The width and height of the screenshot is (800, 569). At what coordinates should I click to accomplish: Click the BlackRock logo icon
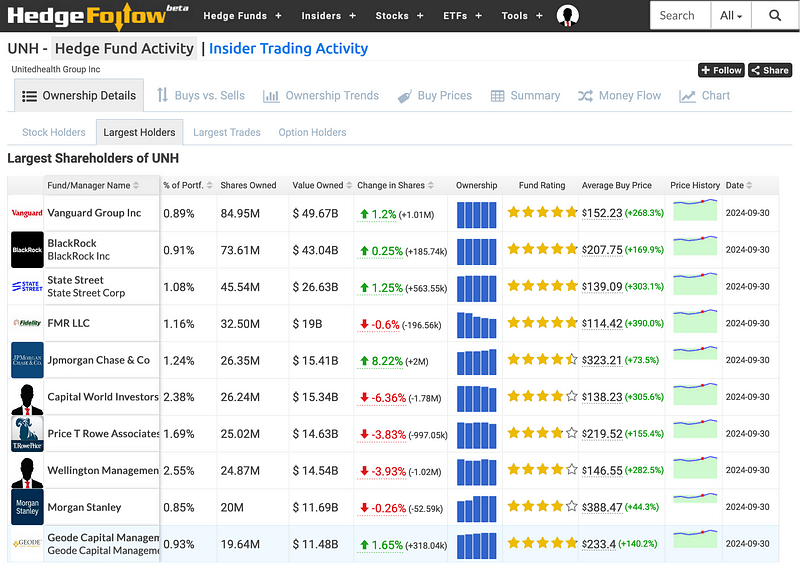(x=27, y=250)
